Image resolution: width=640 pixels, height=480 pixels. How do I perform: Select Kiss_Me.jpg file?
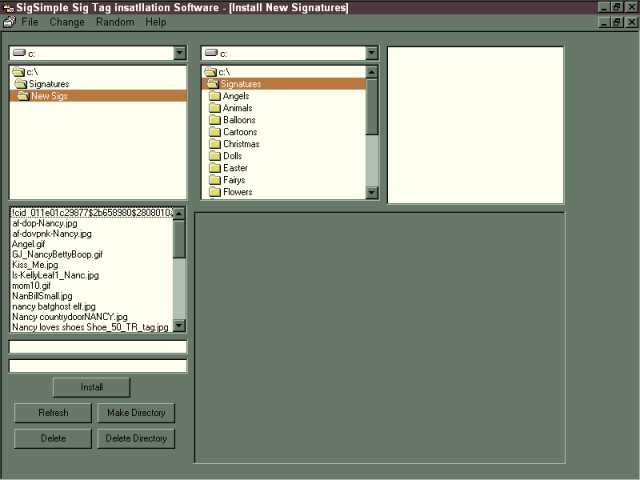click(x=35, y=265)
